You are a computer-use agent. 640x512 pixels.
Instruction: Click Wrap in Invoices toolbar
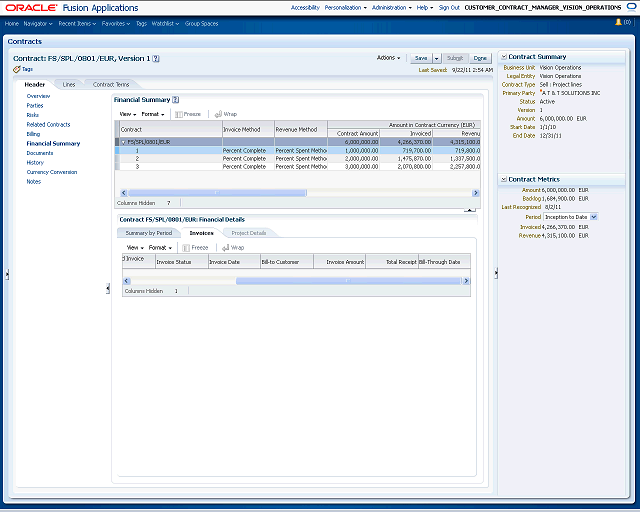[233, 248]
